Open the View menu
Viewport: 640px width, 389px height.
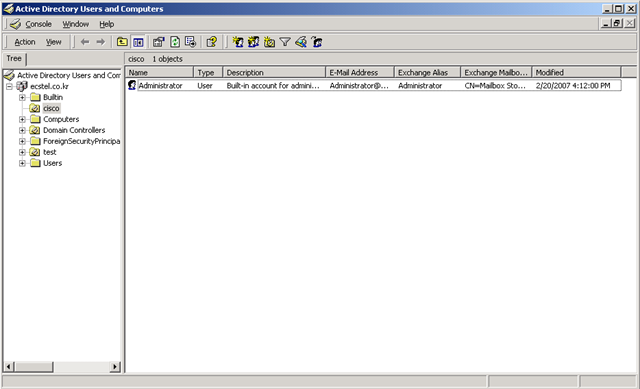[53, 42]
